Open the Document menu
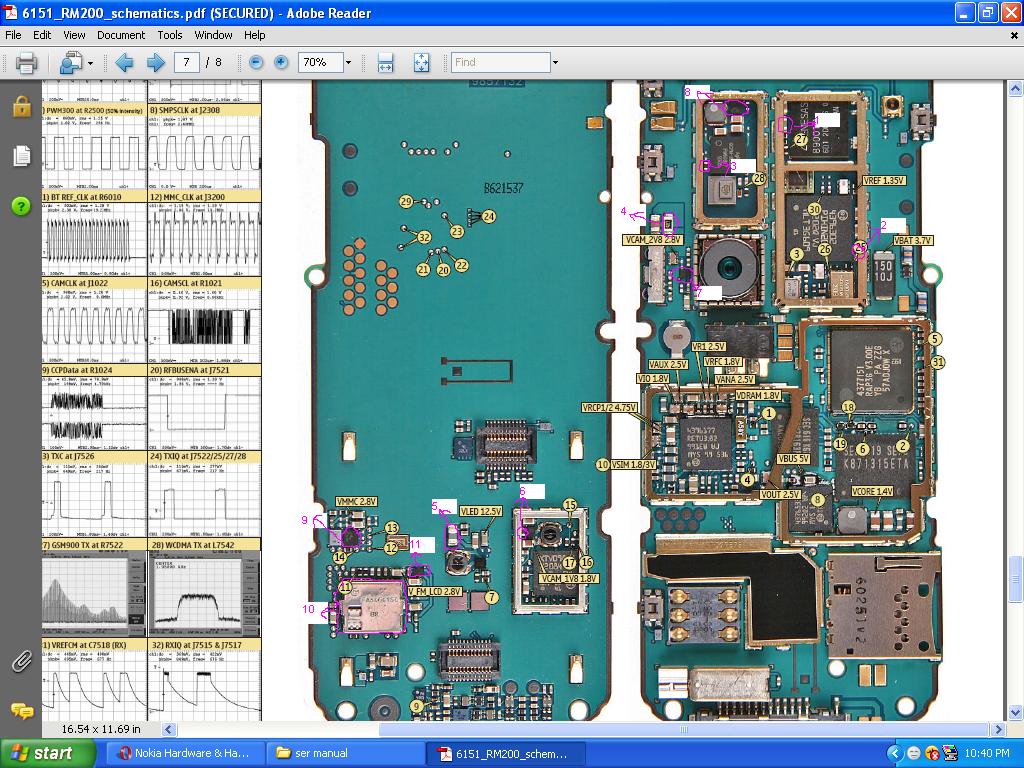 (121, 35)
